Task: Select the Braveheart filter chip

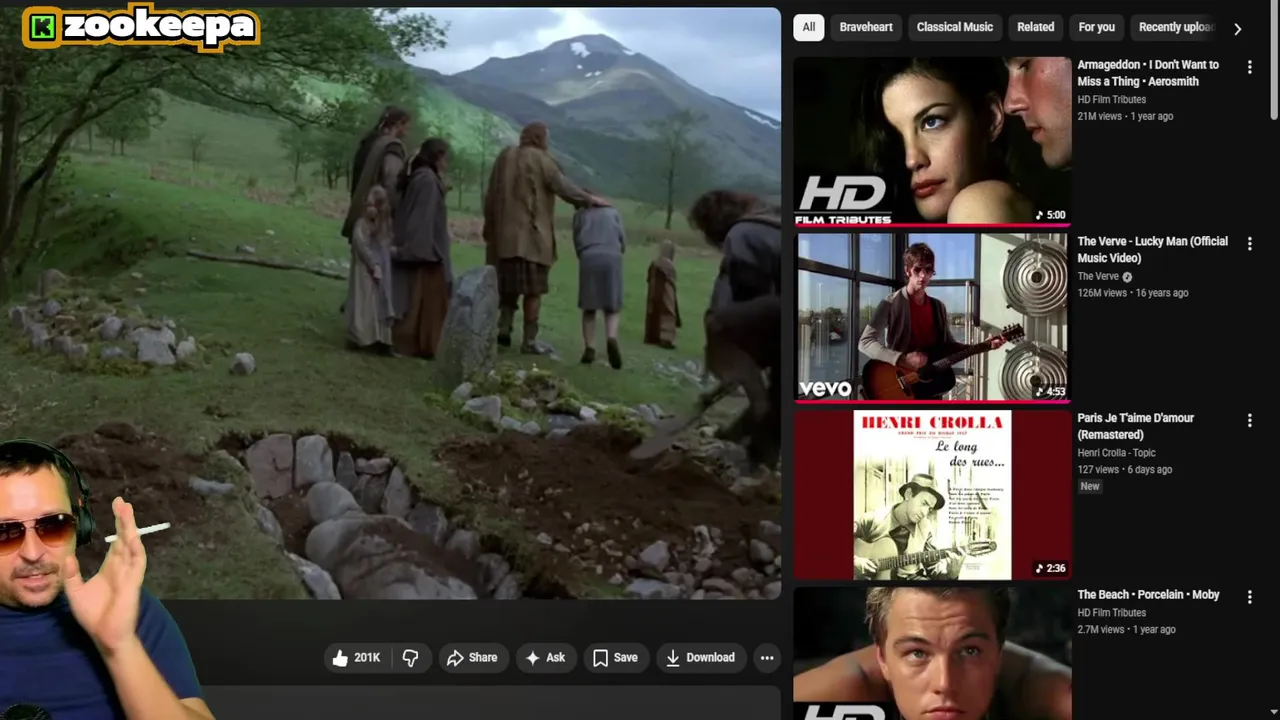Action: click(x=866, y=27)
